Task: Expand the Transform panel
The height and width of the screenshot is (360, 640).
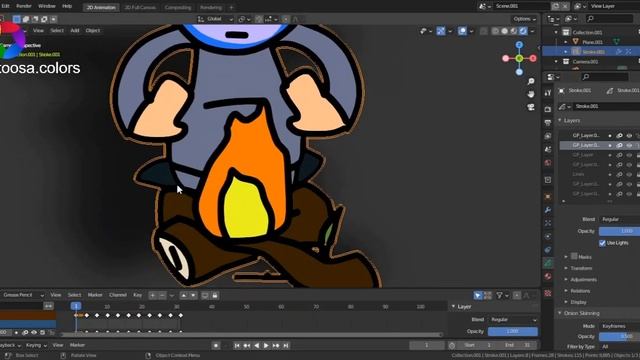Action: coord(566,268)
